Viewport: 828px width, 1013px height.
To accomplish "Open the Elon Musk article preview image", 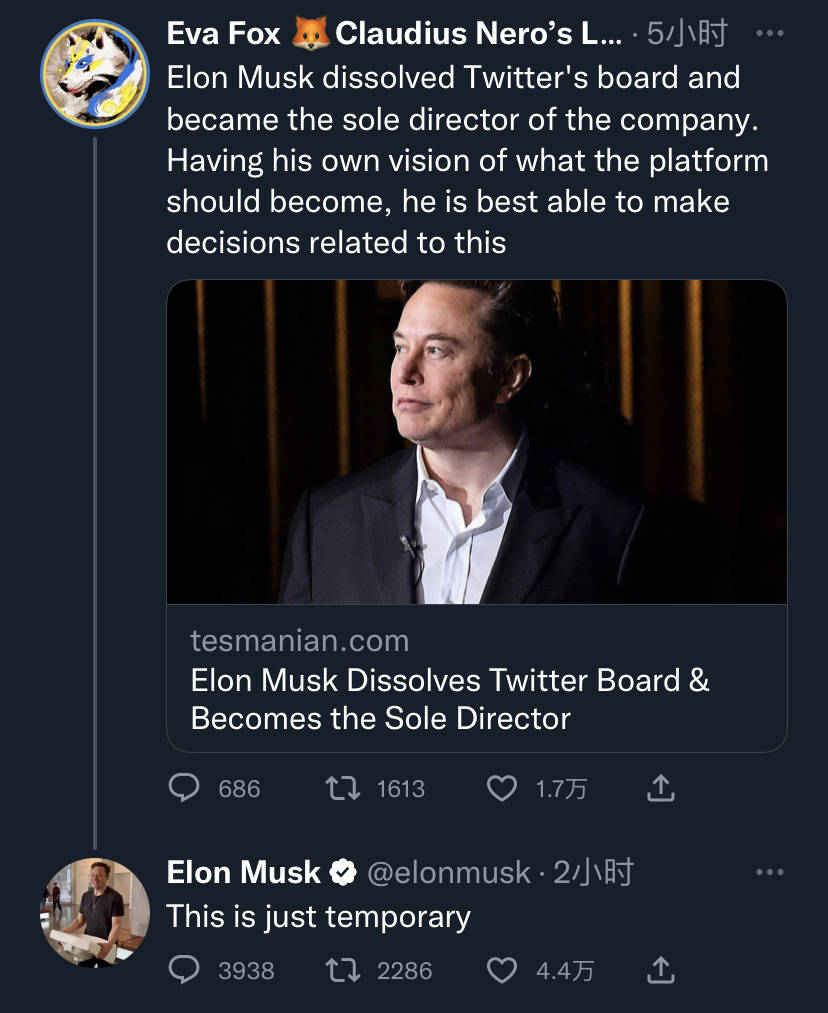I will (x=477, y=442).
